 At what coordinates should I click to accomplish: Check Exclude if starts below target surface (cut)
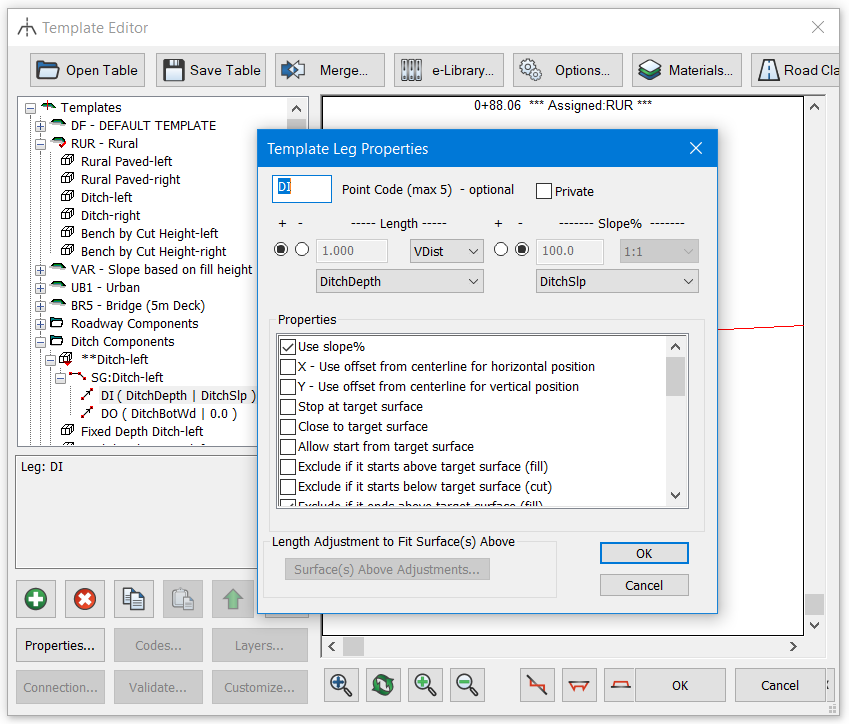pos(288,486)
